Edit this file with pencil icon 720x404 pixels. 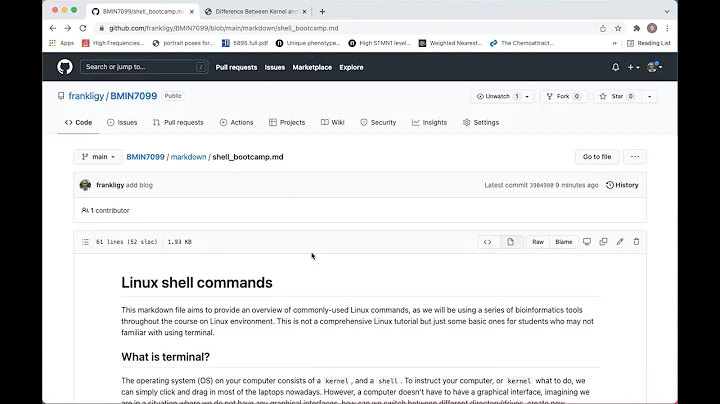620,242
